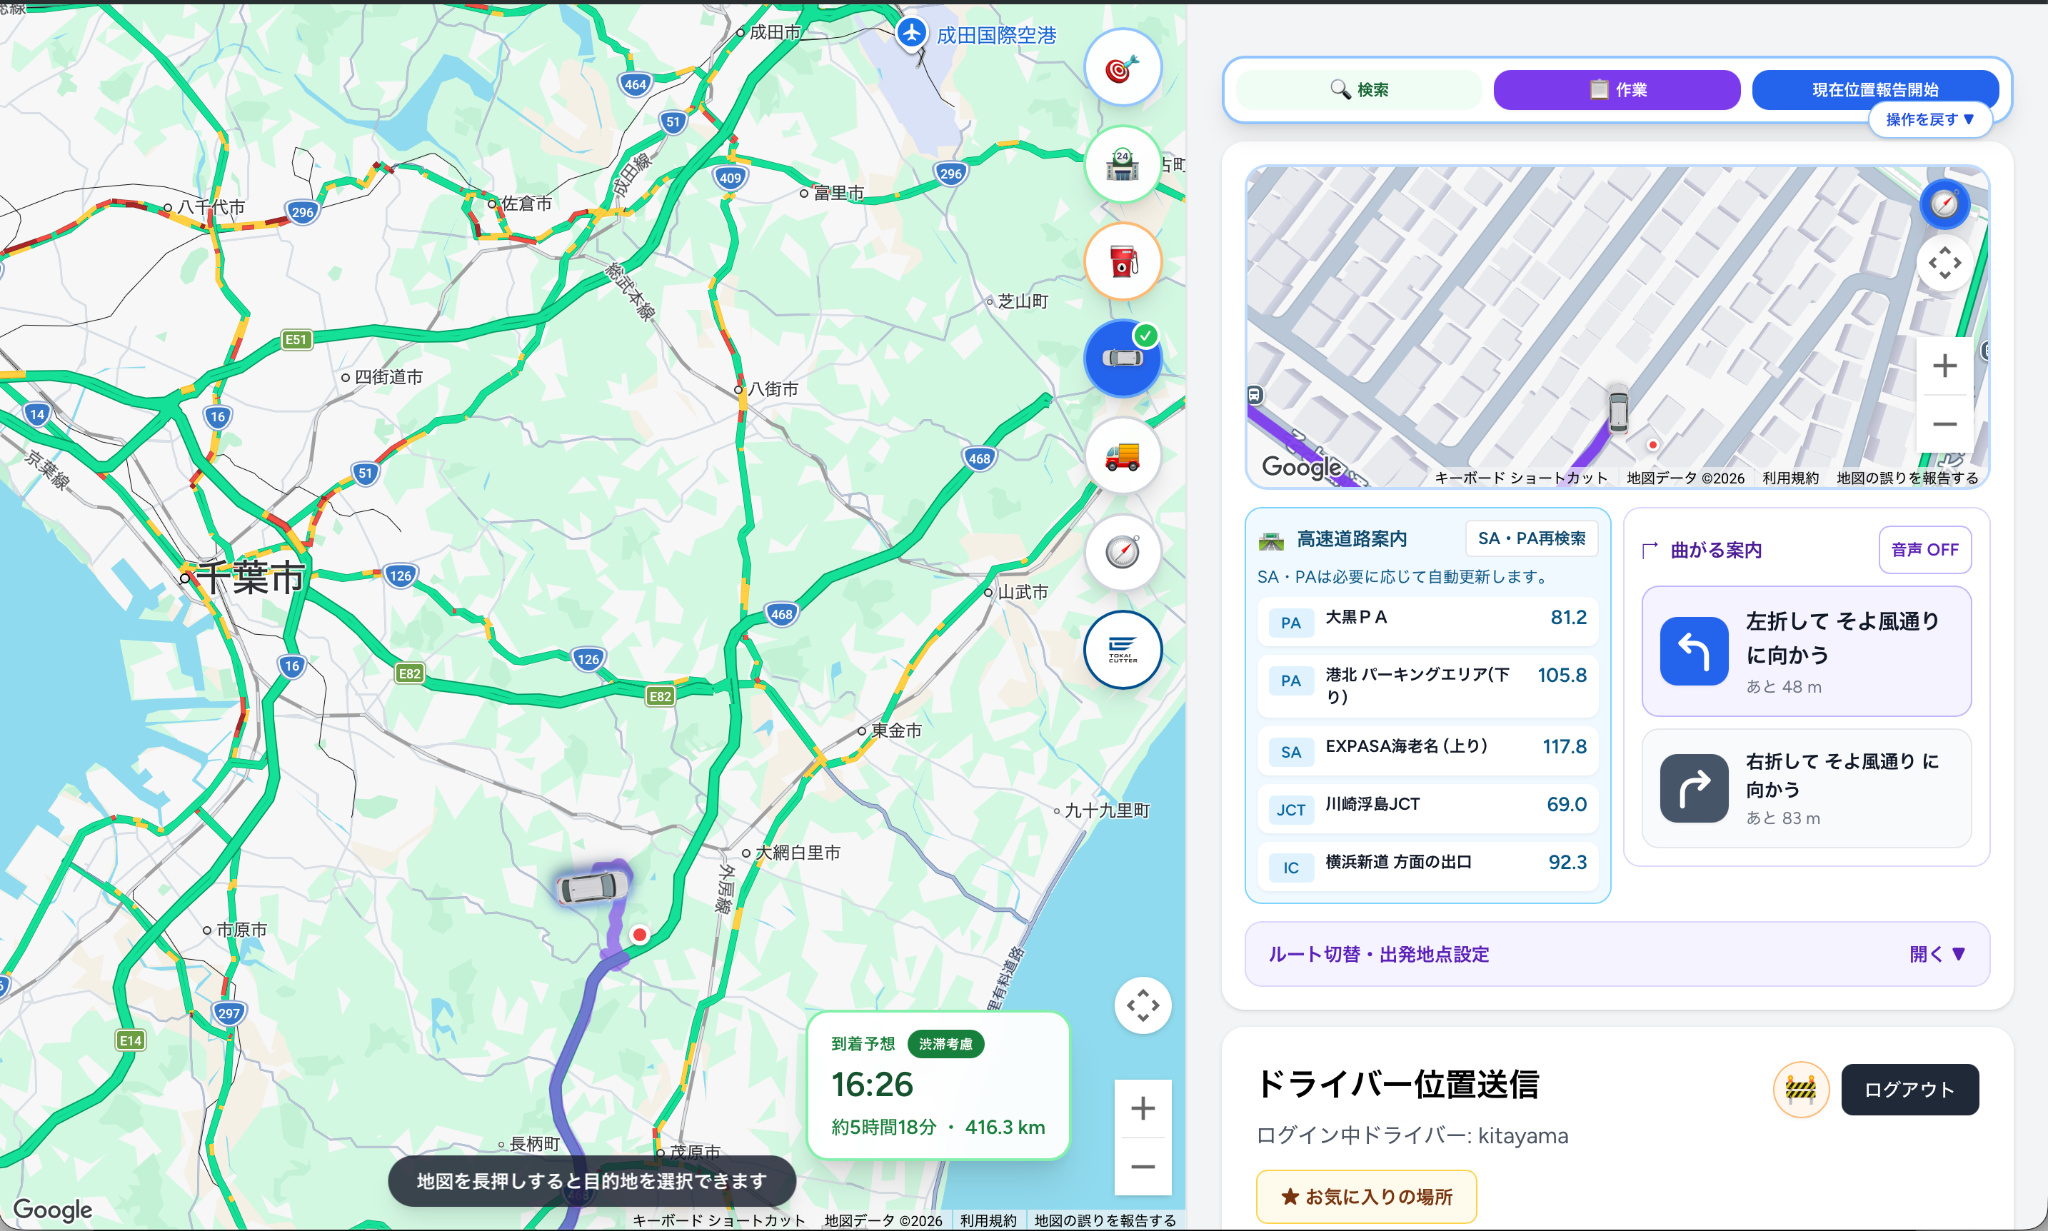
Task: Toggle the blue car mode button
Action: pyautogui.click(x=1122, y=358)
